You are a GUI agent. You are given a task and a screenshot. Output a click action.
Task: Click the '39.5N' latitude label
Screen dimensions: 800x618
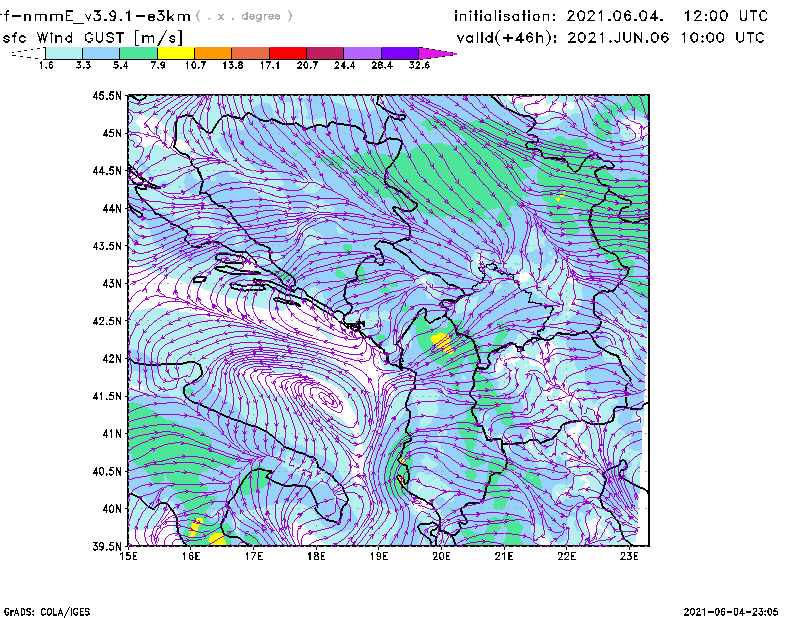click(x=107, y=546)
